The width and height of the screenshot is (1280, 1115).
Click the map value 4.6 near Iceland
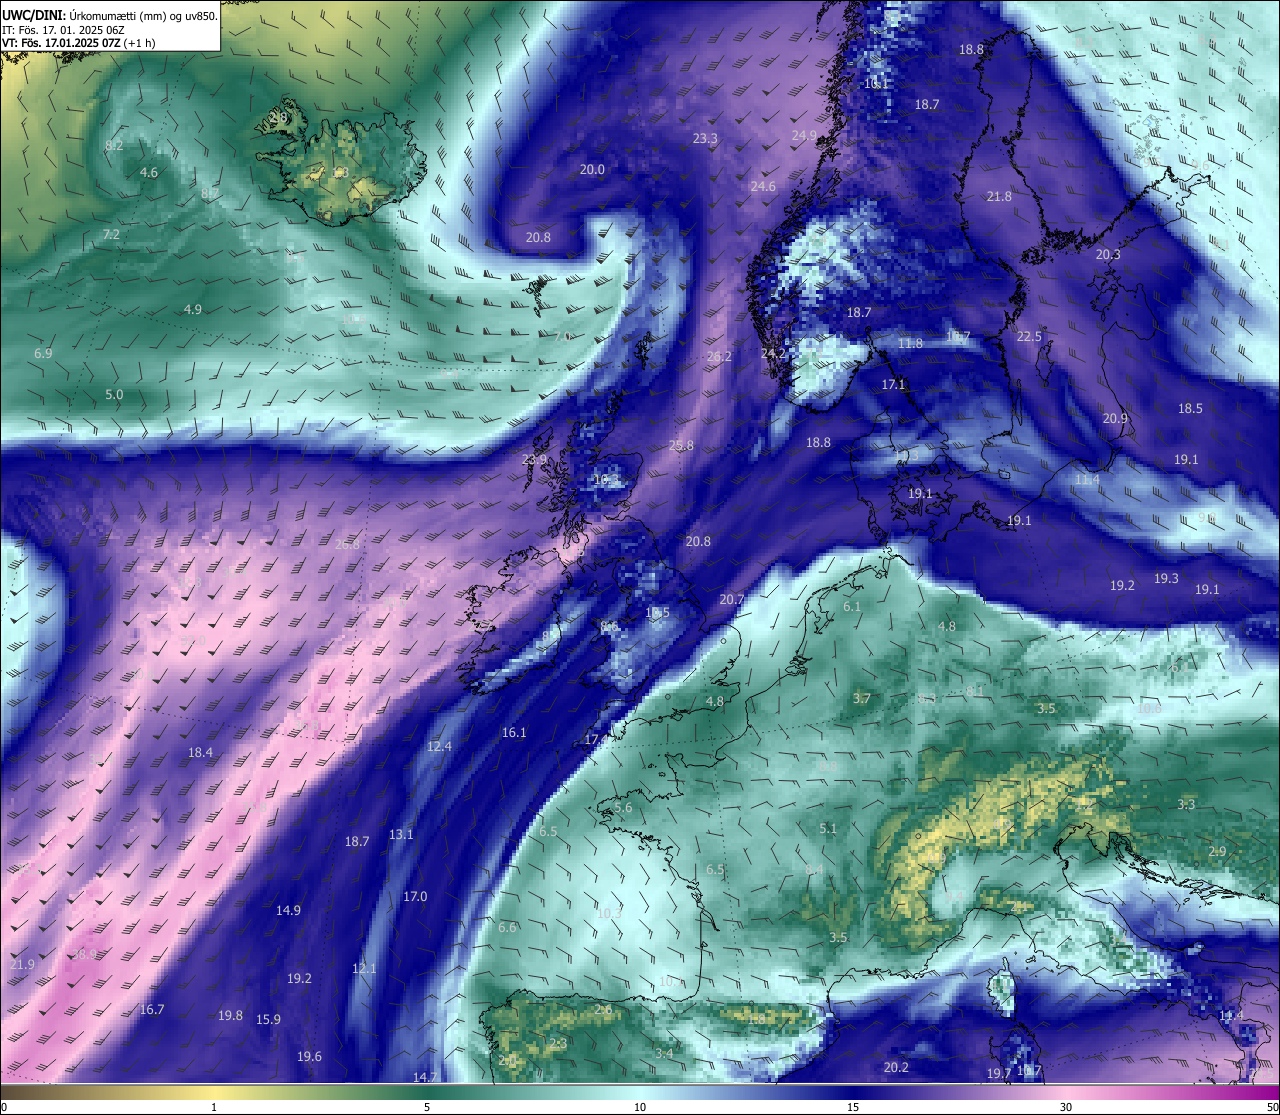(x=148, y=173)
